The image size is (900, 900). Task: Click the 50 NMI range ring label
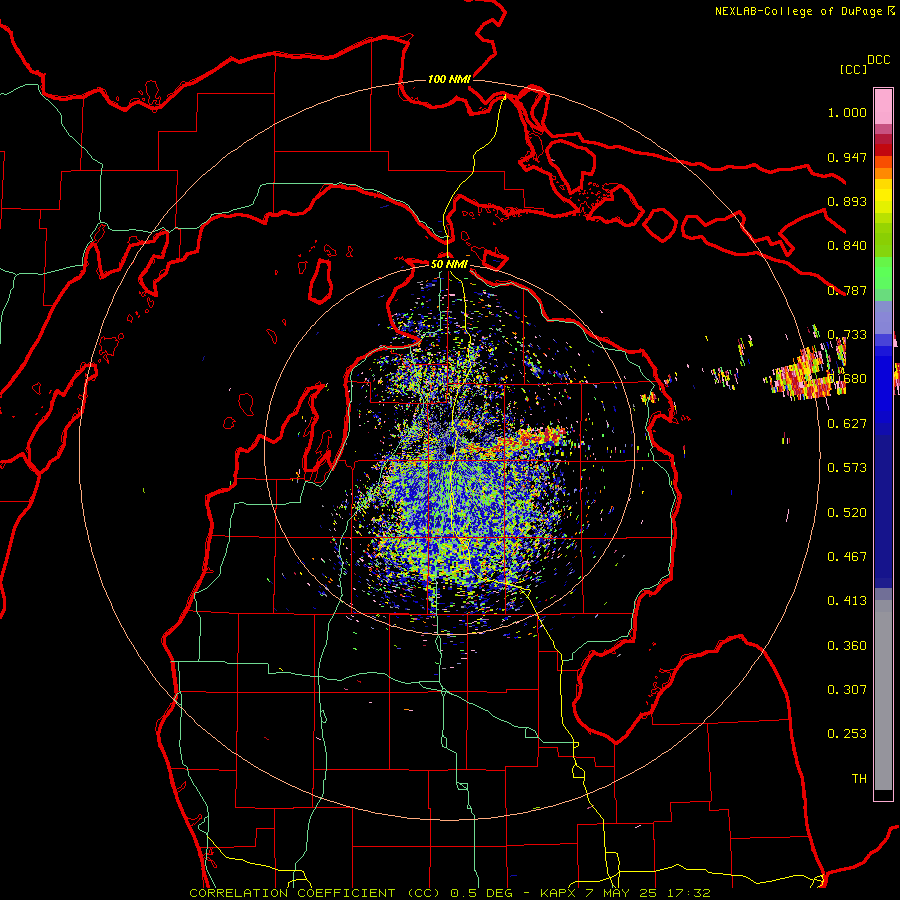pyautogui.click(x=449, y=264)
